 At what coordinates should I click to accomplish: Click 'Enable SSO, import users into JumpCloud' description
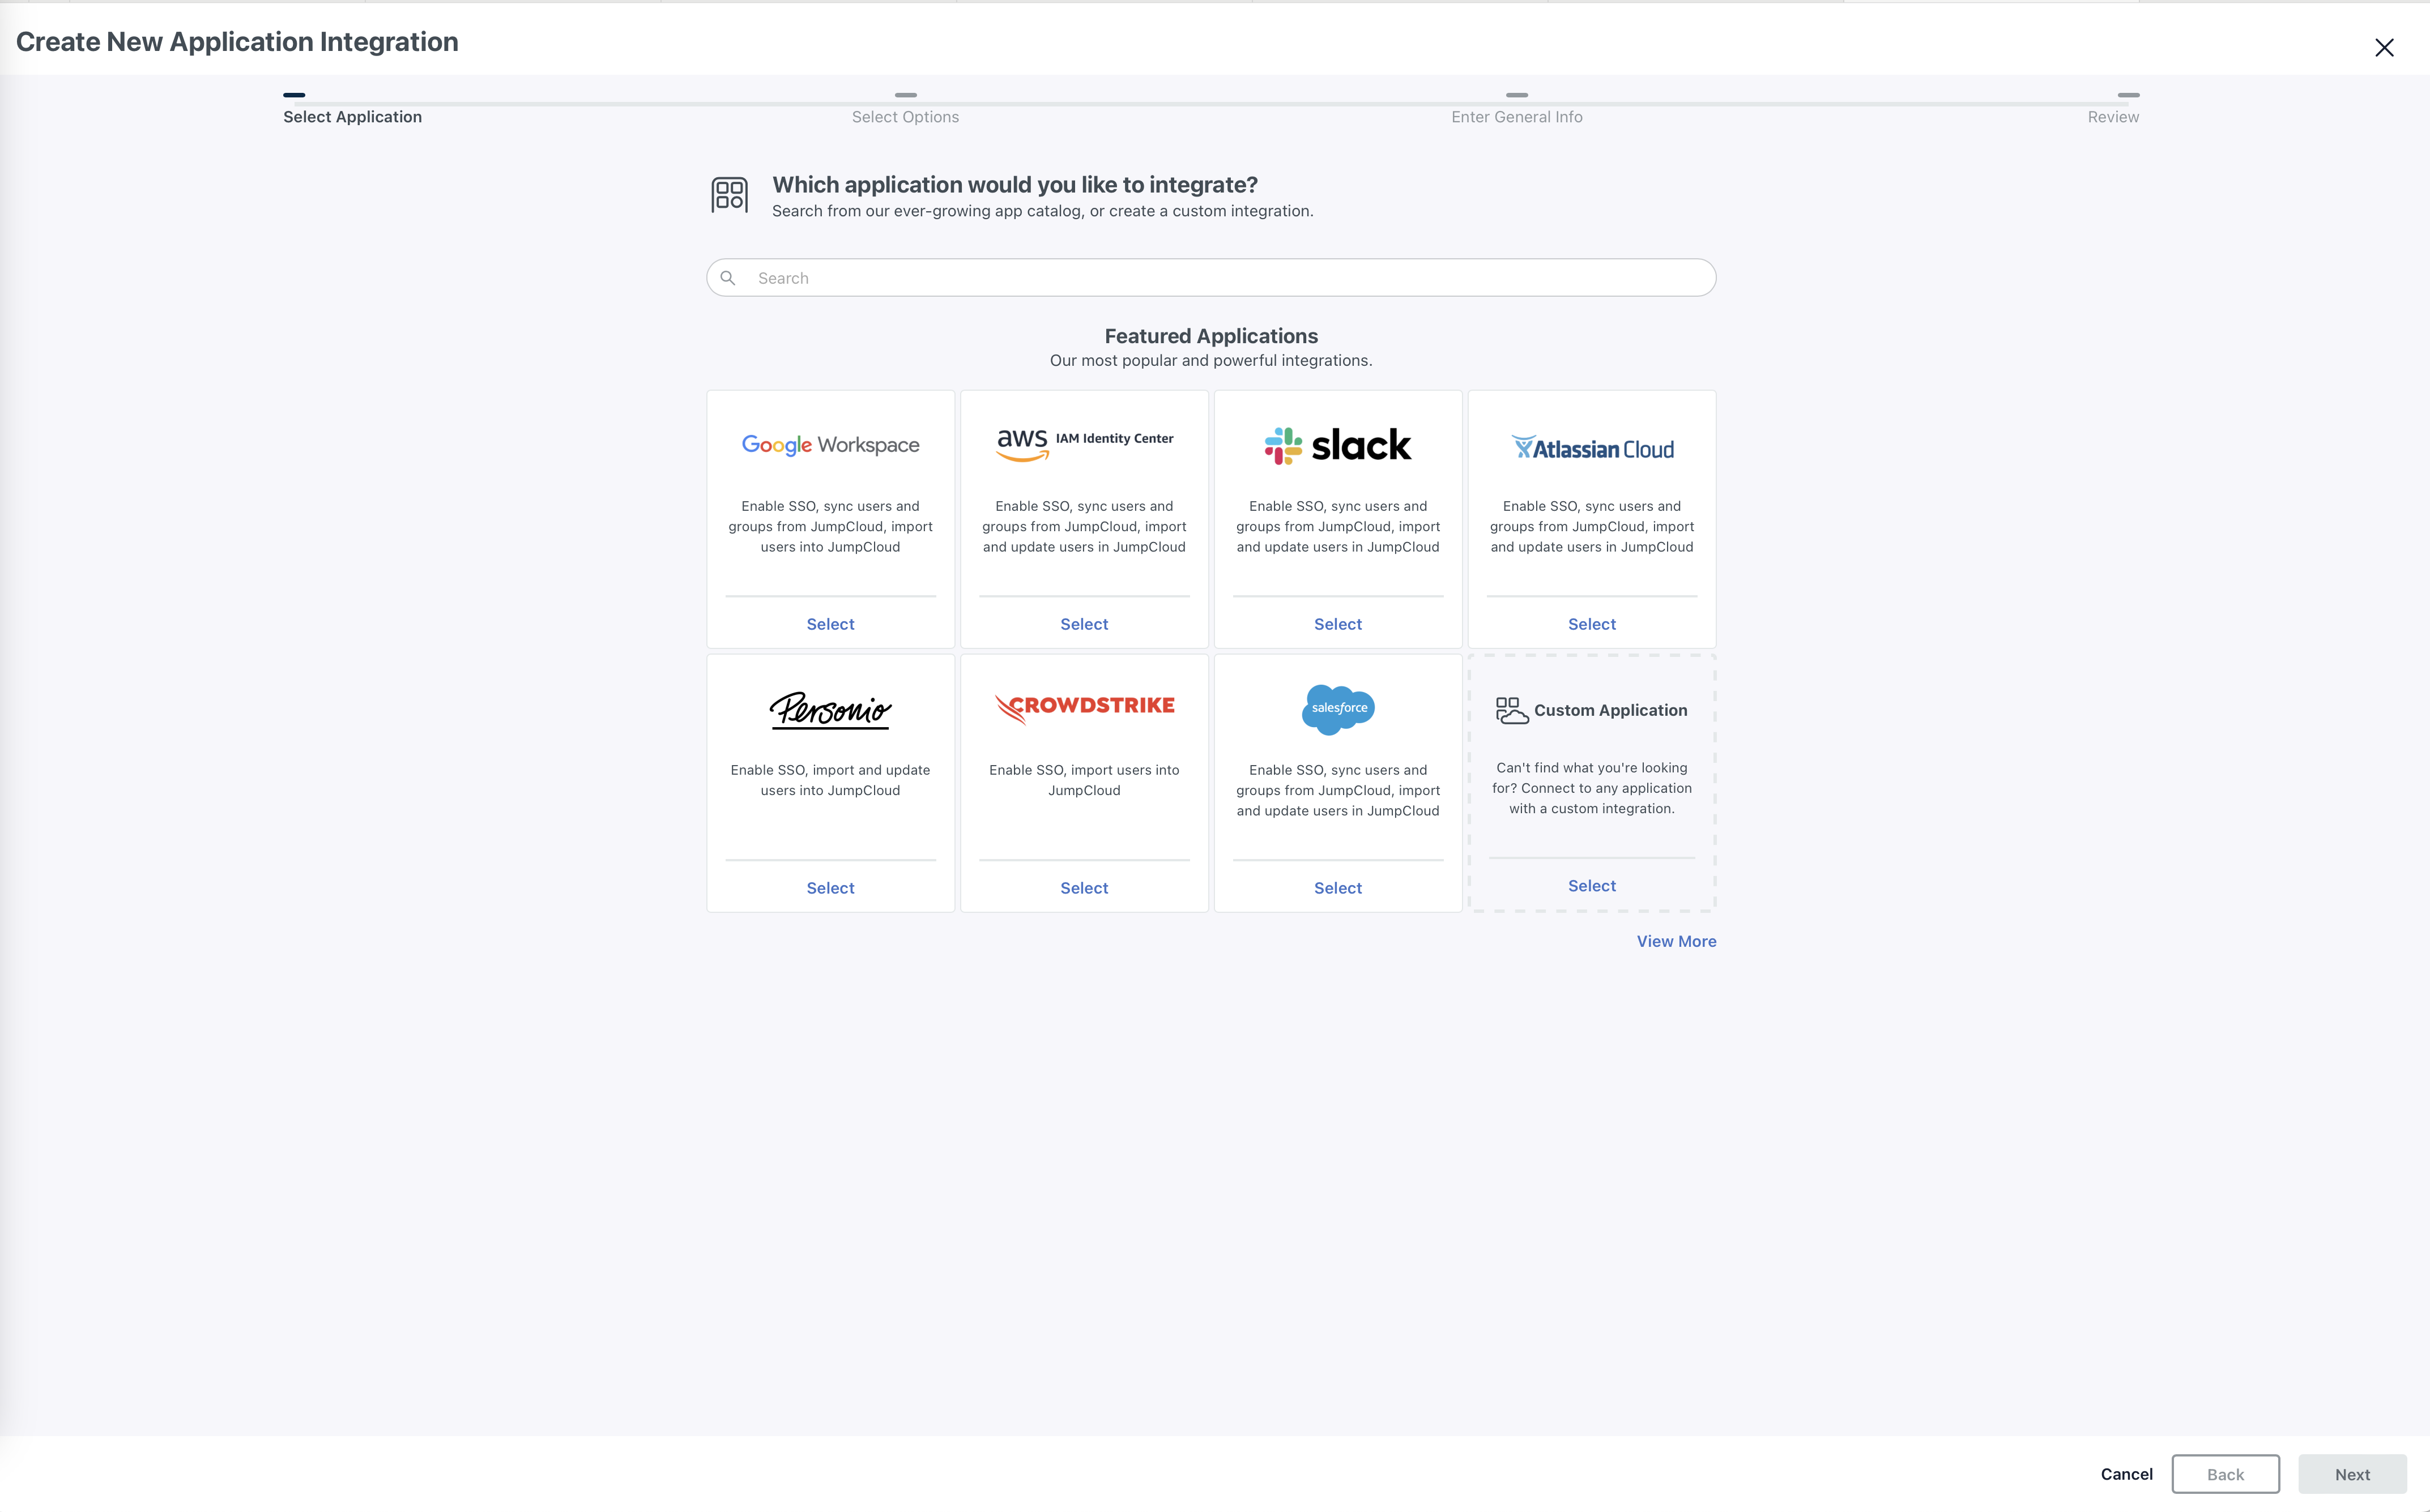pyautogui.click(x=1084, y=780)
